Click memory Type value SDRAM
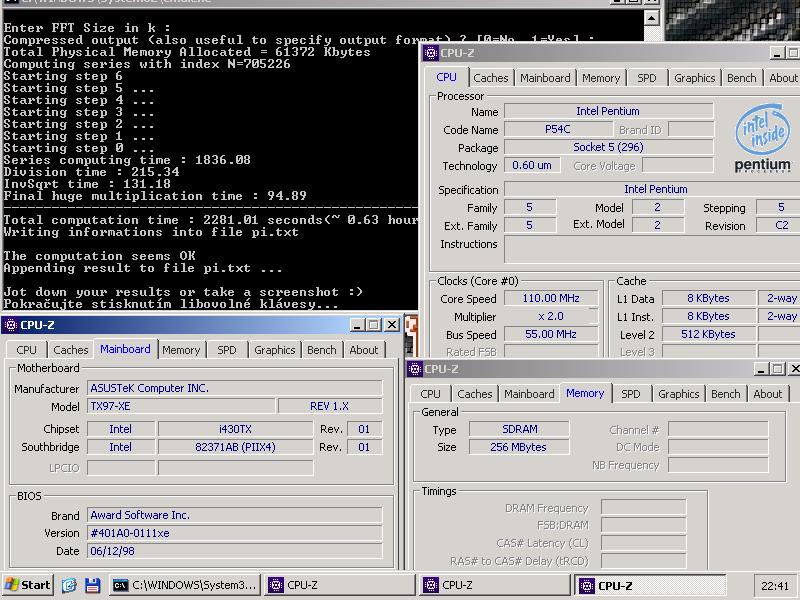The width and height of the screenshot is (800, 600). (519, 429)
